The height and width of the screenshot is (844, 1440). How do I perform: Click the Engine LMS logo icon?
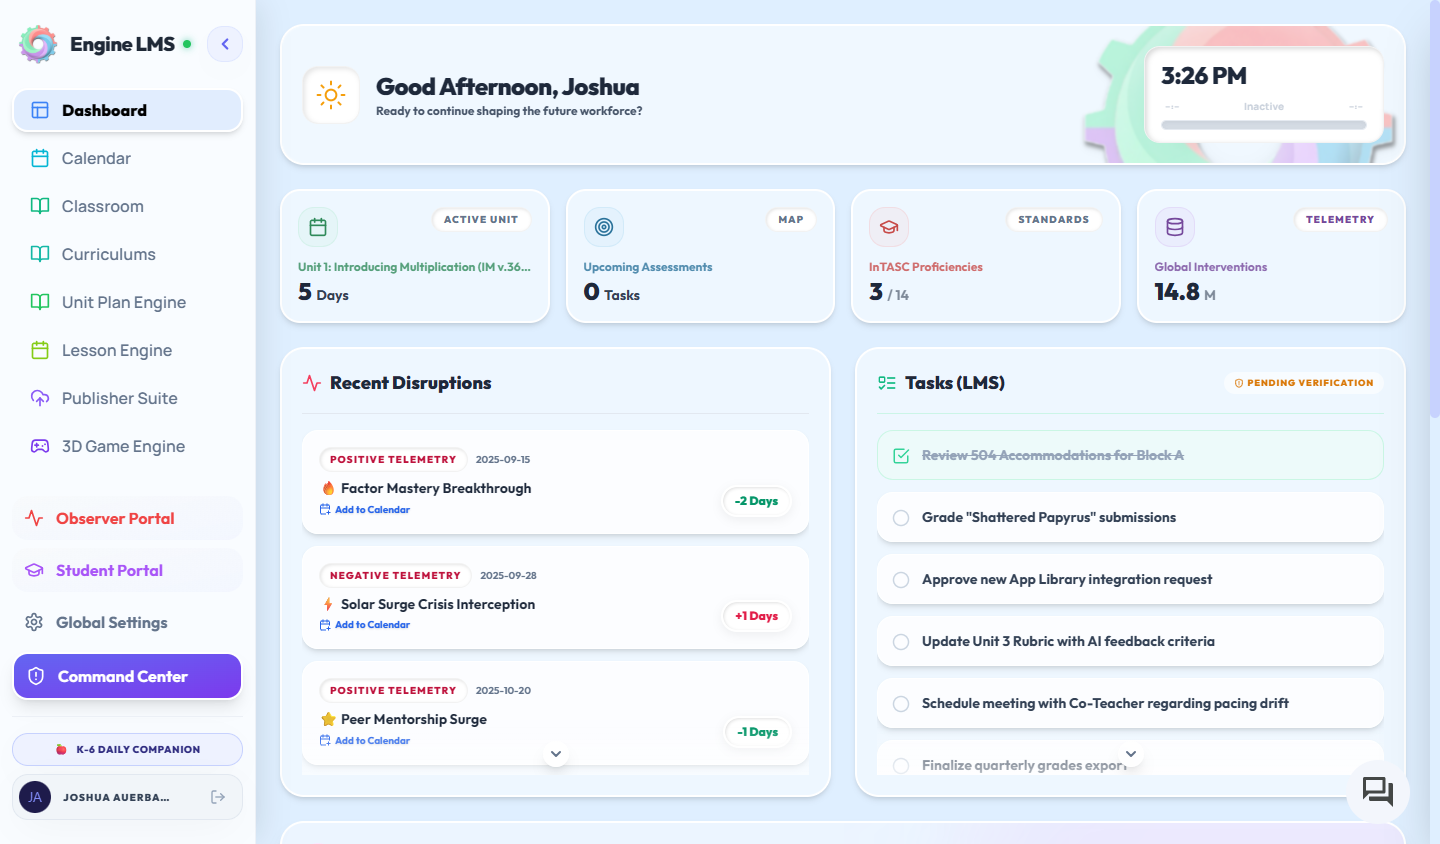38,44
